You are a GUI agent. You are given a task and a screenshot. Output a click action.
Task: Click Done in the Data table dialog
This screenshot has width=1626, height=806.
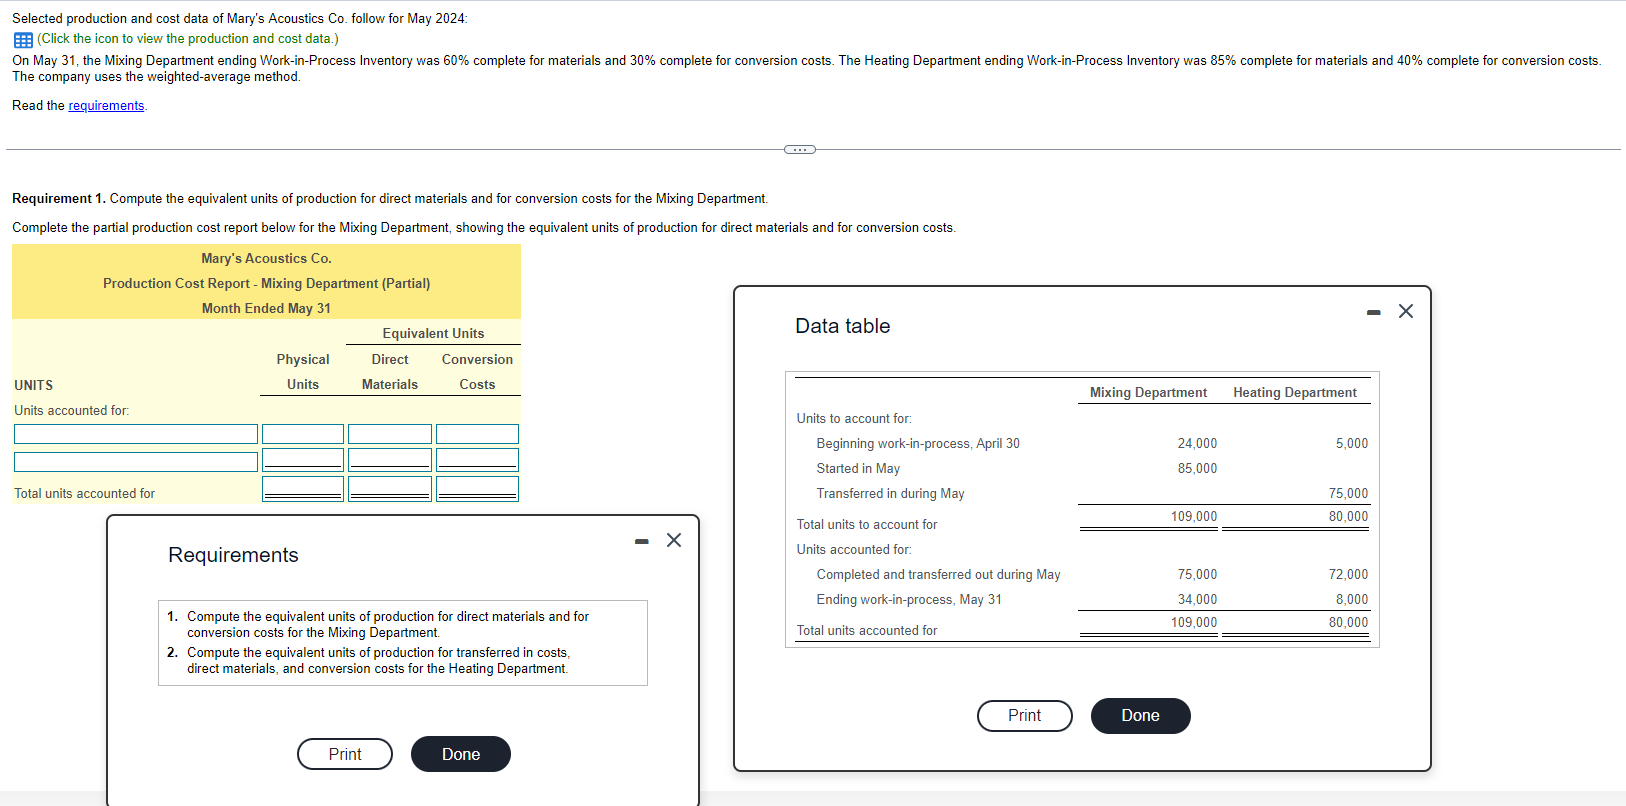(x=1140, y=716)
